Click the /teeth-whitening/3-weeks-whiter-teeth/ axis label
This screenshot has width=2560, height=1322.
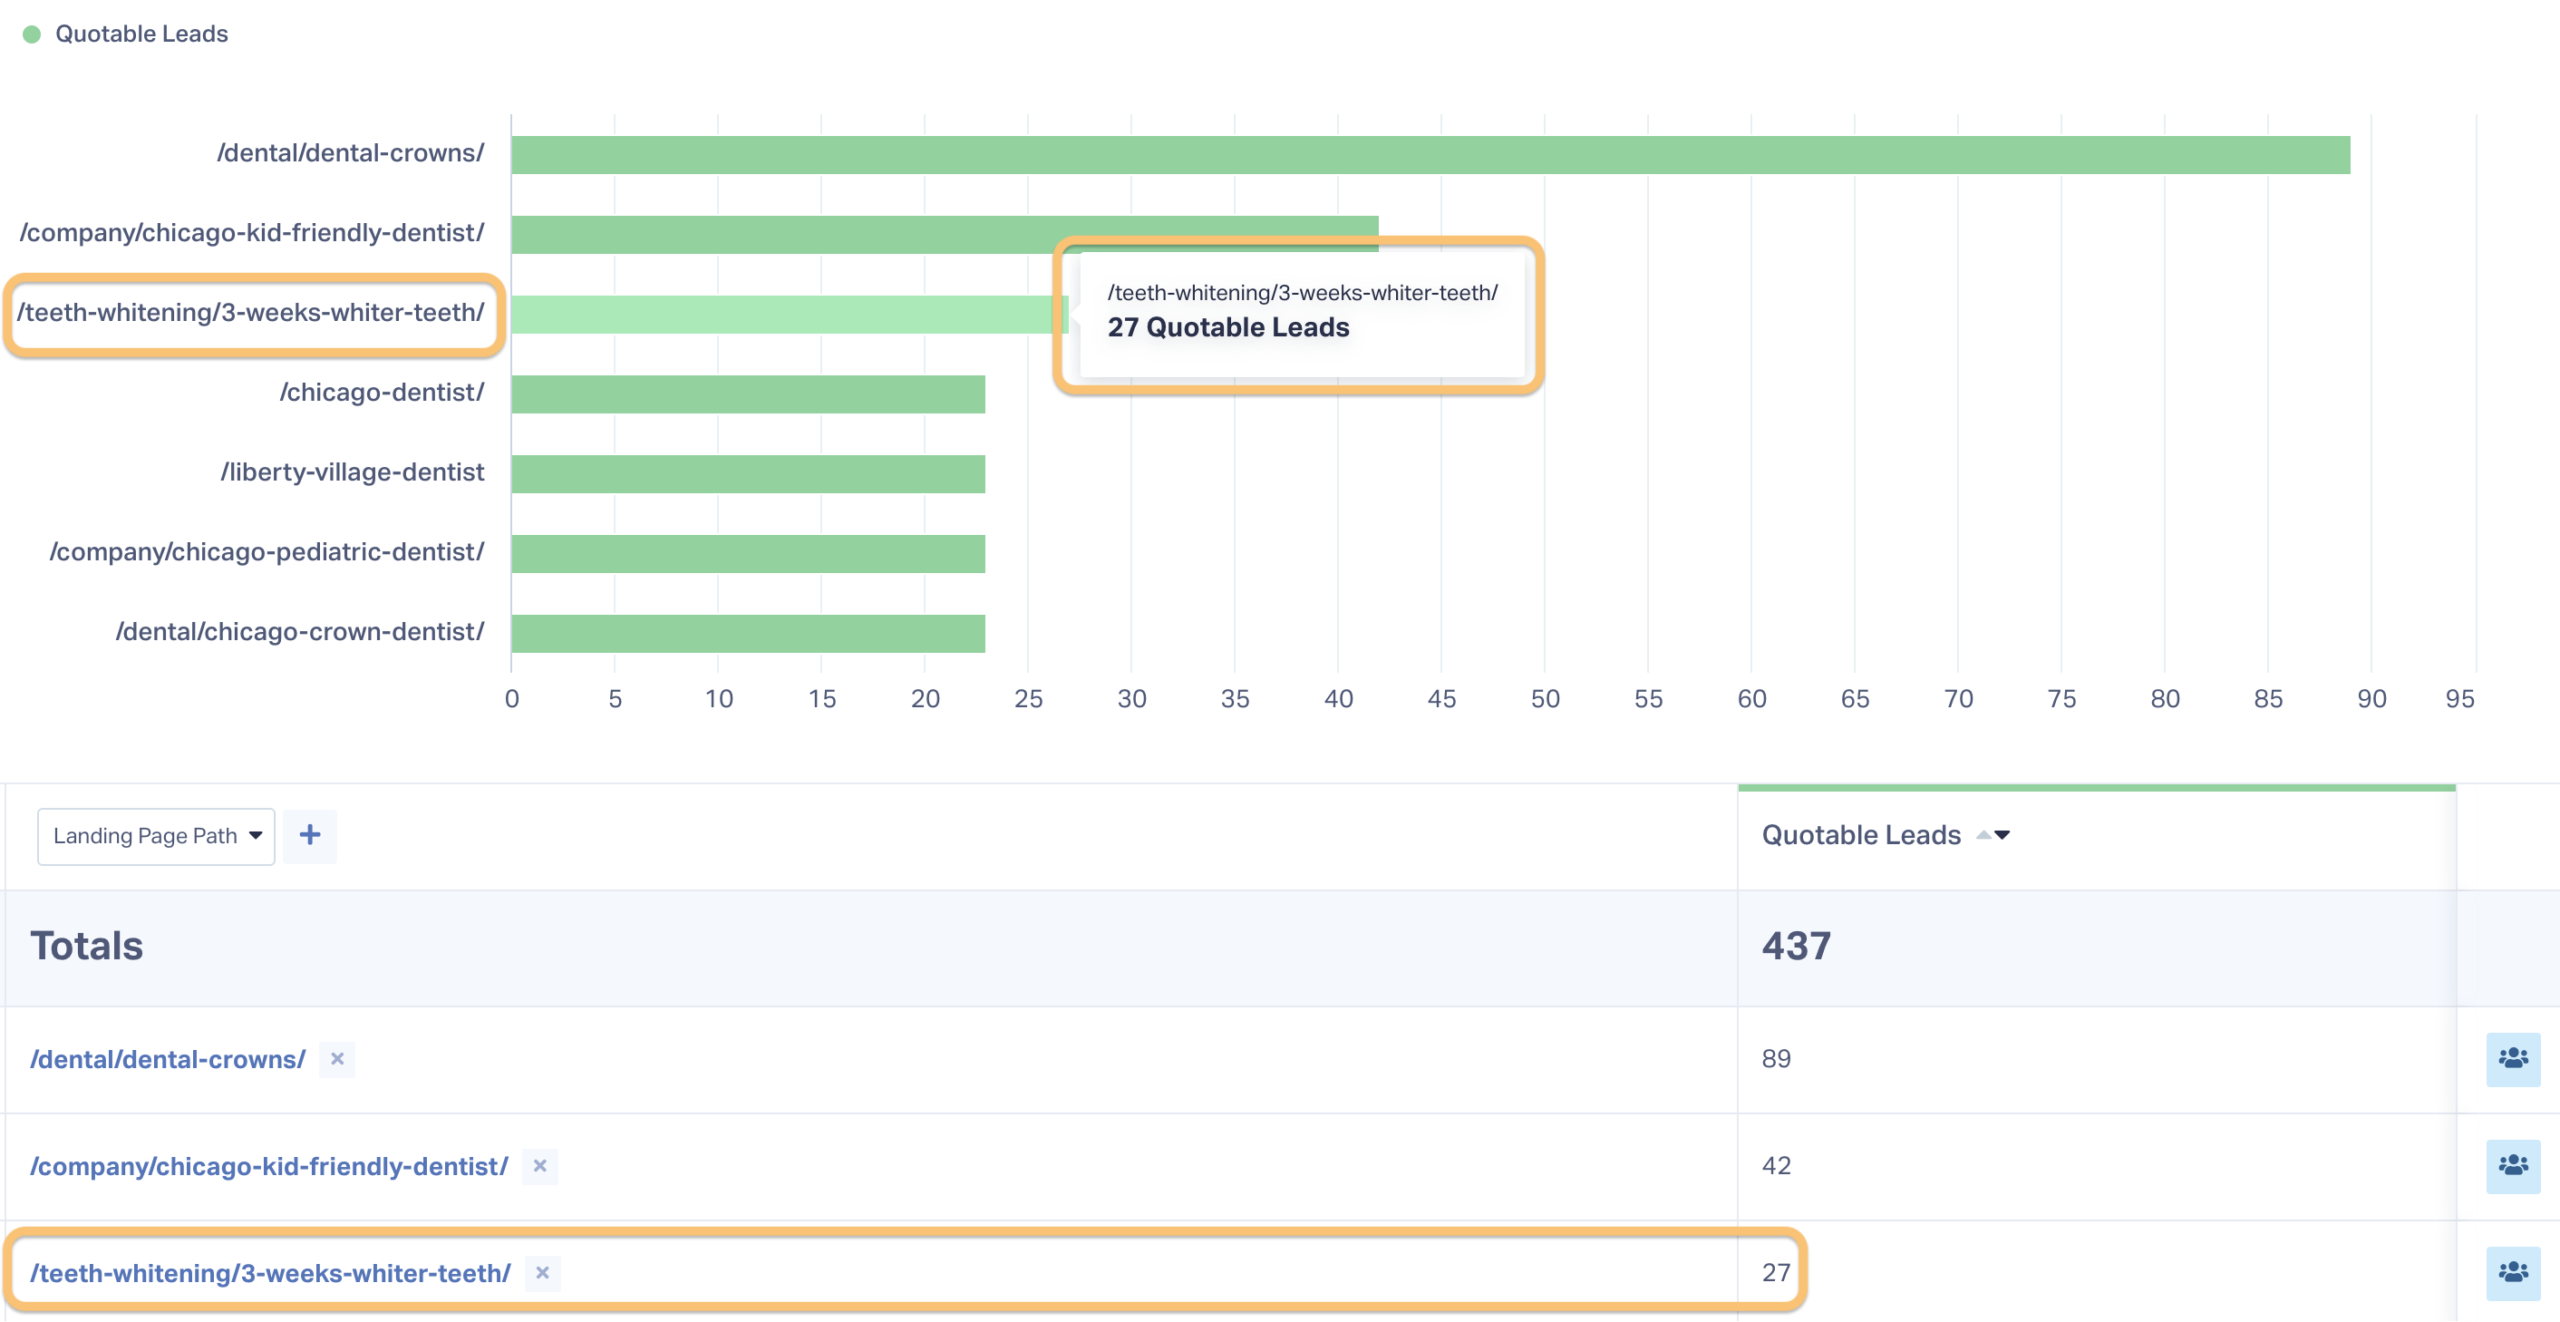250,313
